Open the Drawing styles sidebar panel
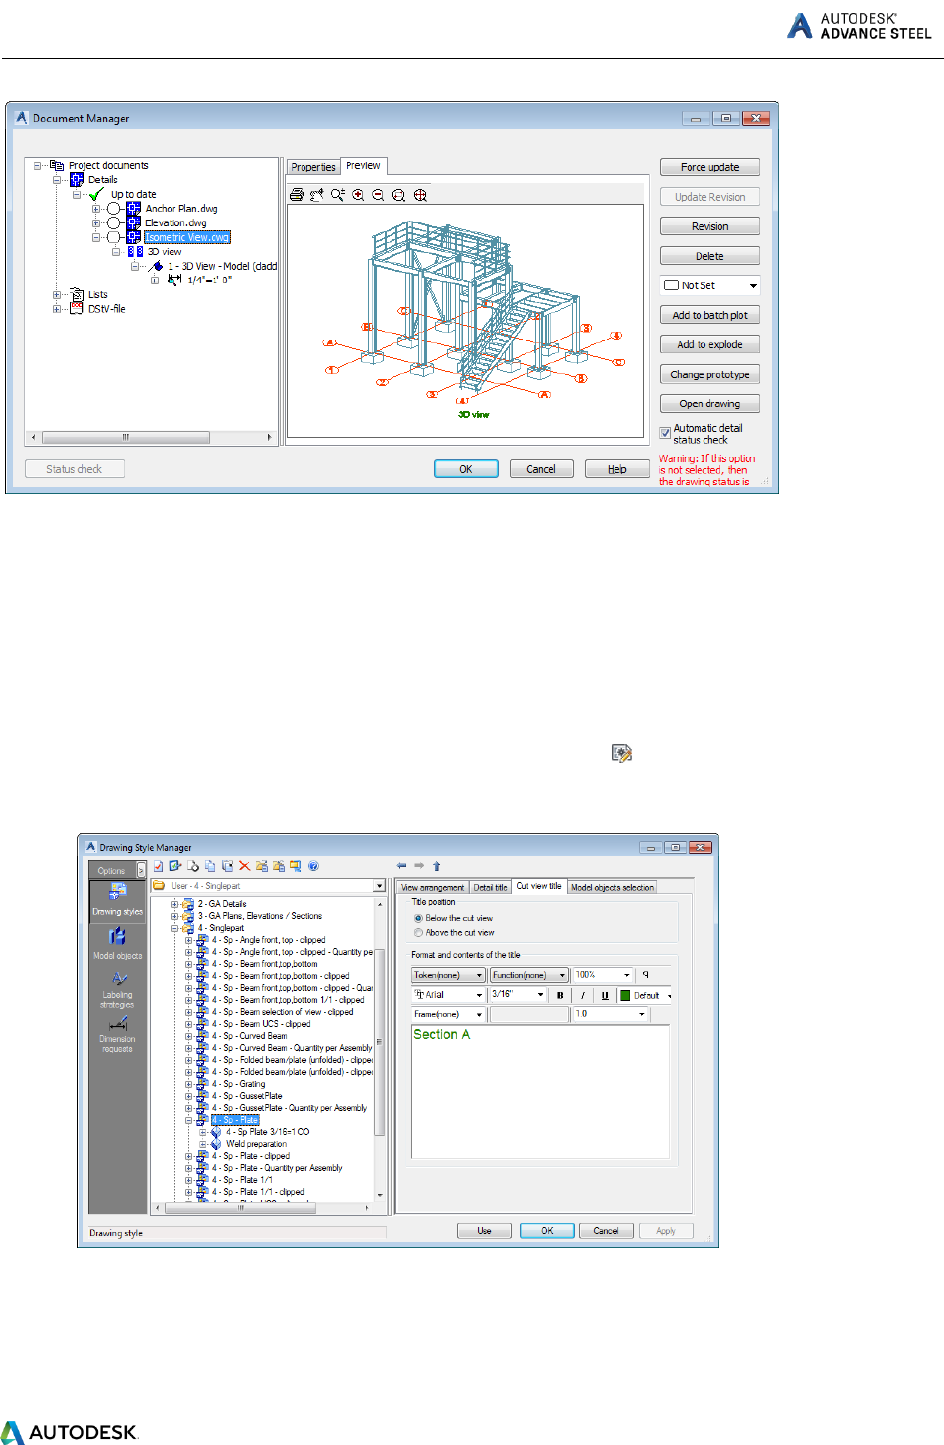The height and width of the screenshot is (1445, 944). pos(117,900)
